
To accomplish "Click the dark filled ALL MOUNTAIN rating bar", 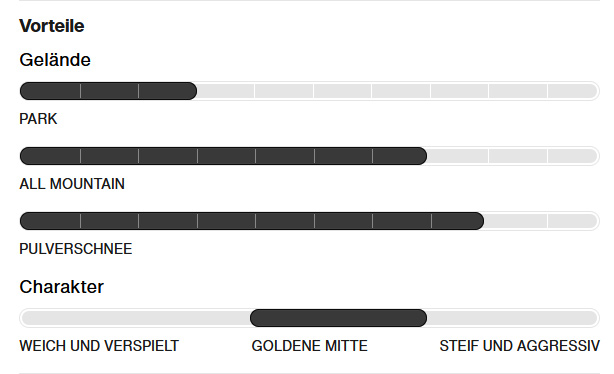I will point(223,156).
